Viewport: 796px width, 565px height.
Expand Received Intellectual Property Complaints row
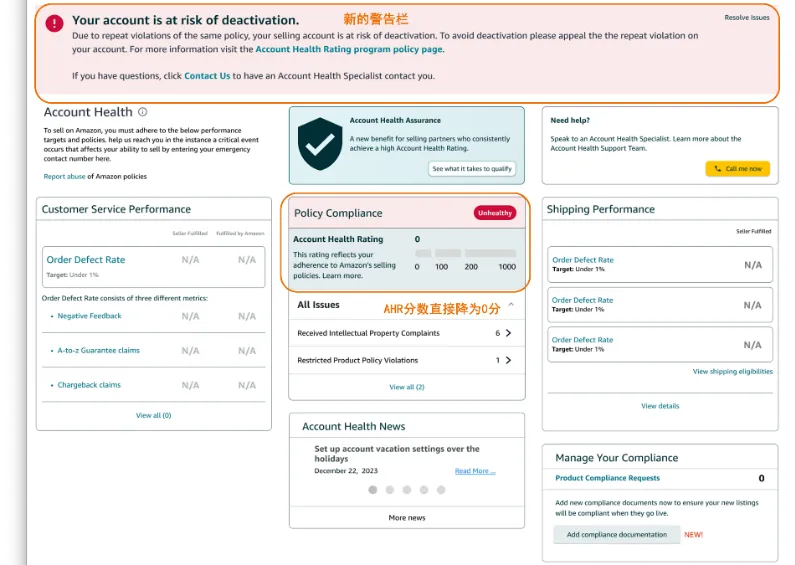point(508,333)
